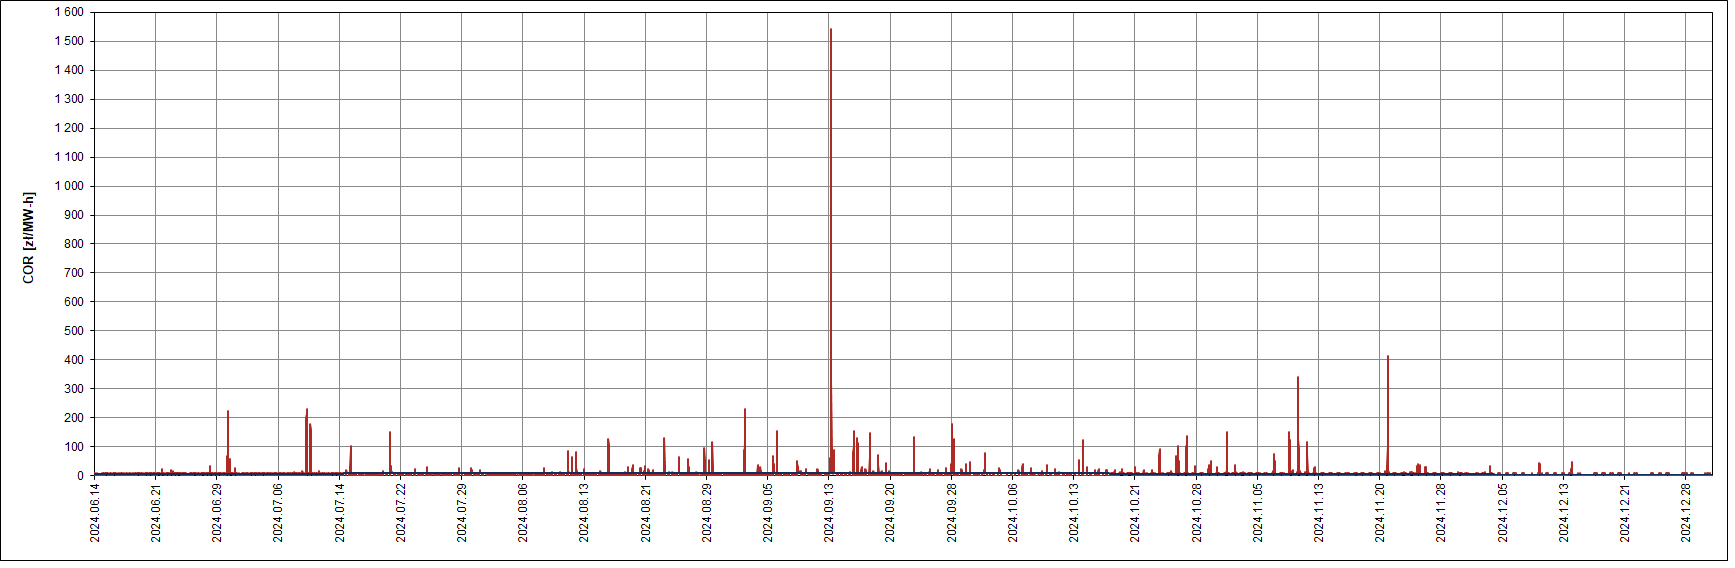Select the 1 540 peak spike at 2024.09.13
The height and width of the screenshot is (568, 1735).
click(x=831, y=250)
